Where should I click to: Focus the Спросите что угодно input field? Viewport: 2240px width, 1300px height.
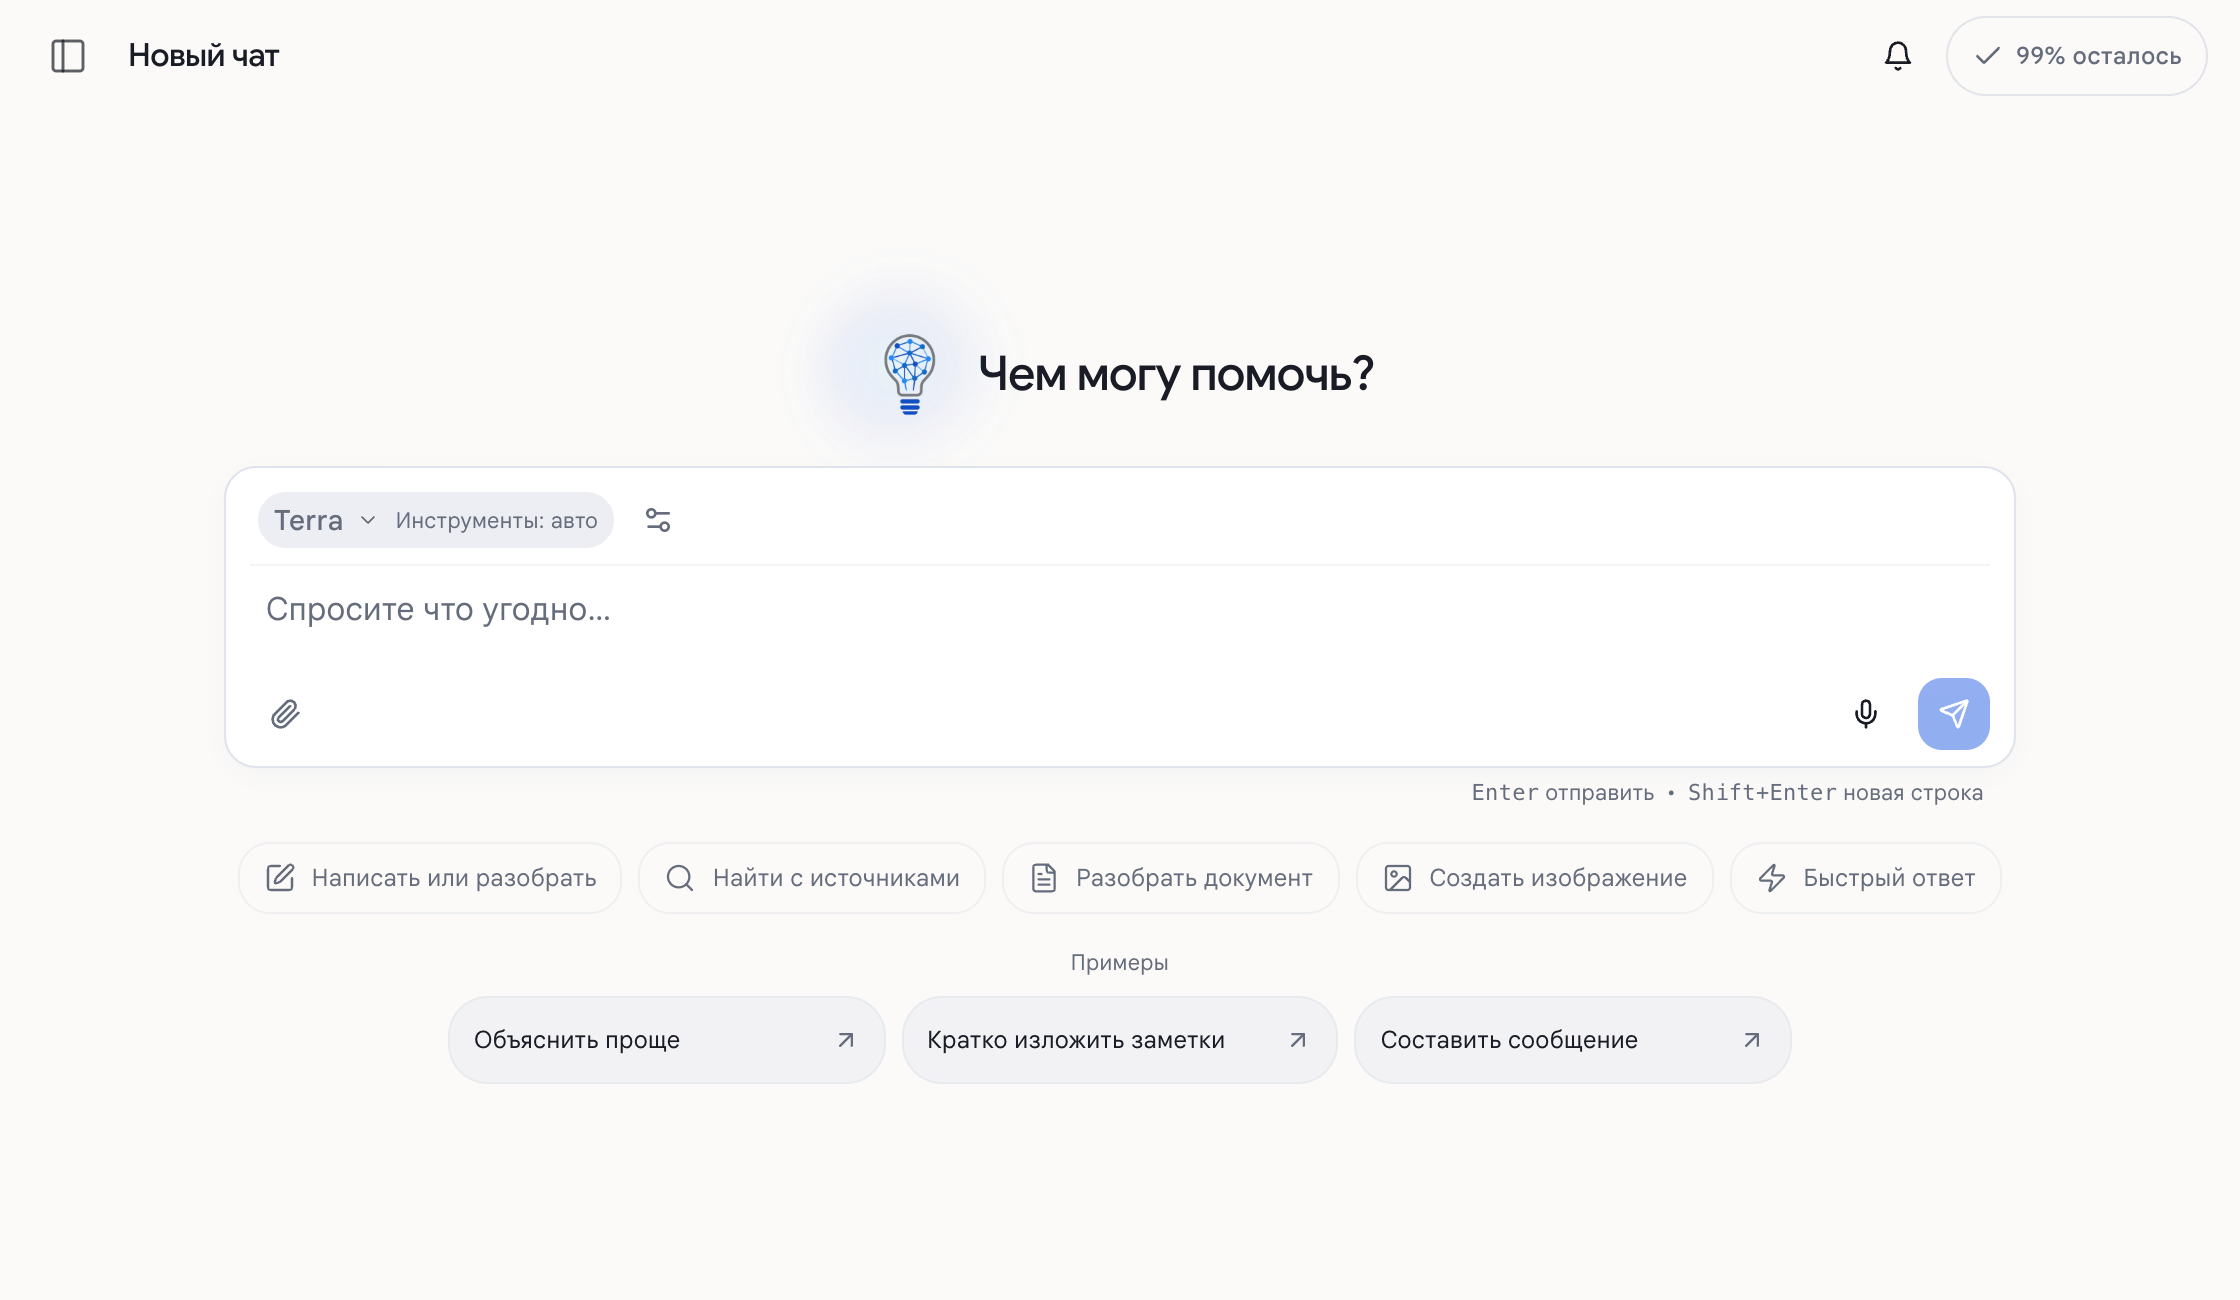click(1119, 609)
